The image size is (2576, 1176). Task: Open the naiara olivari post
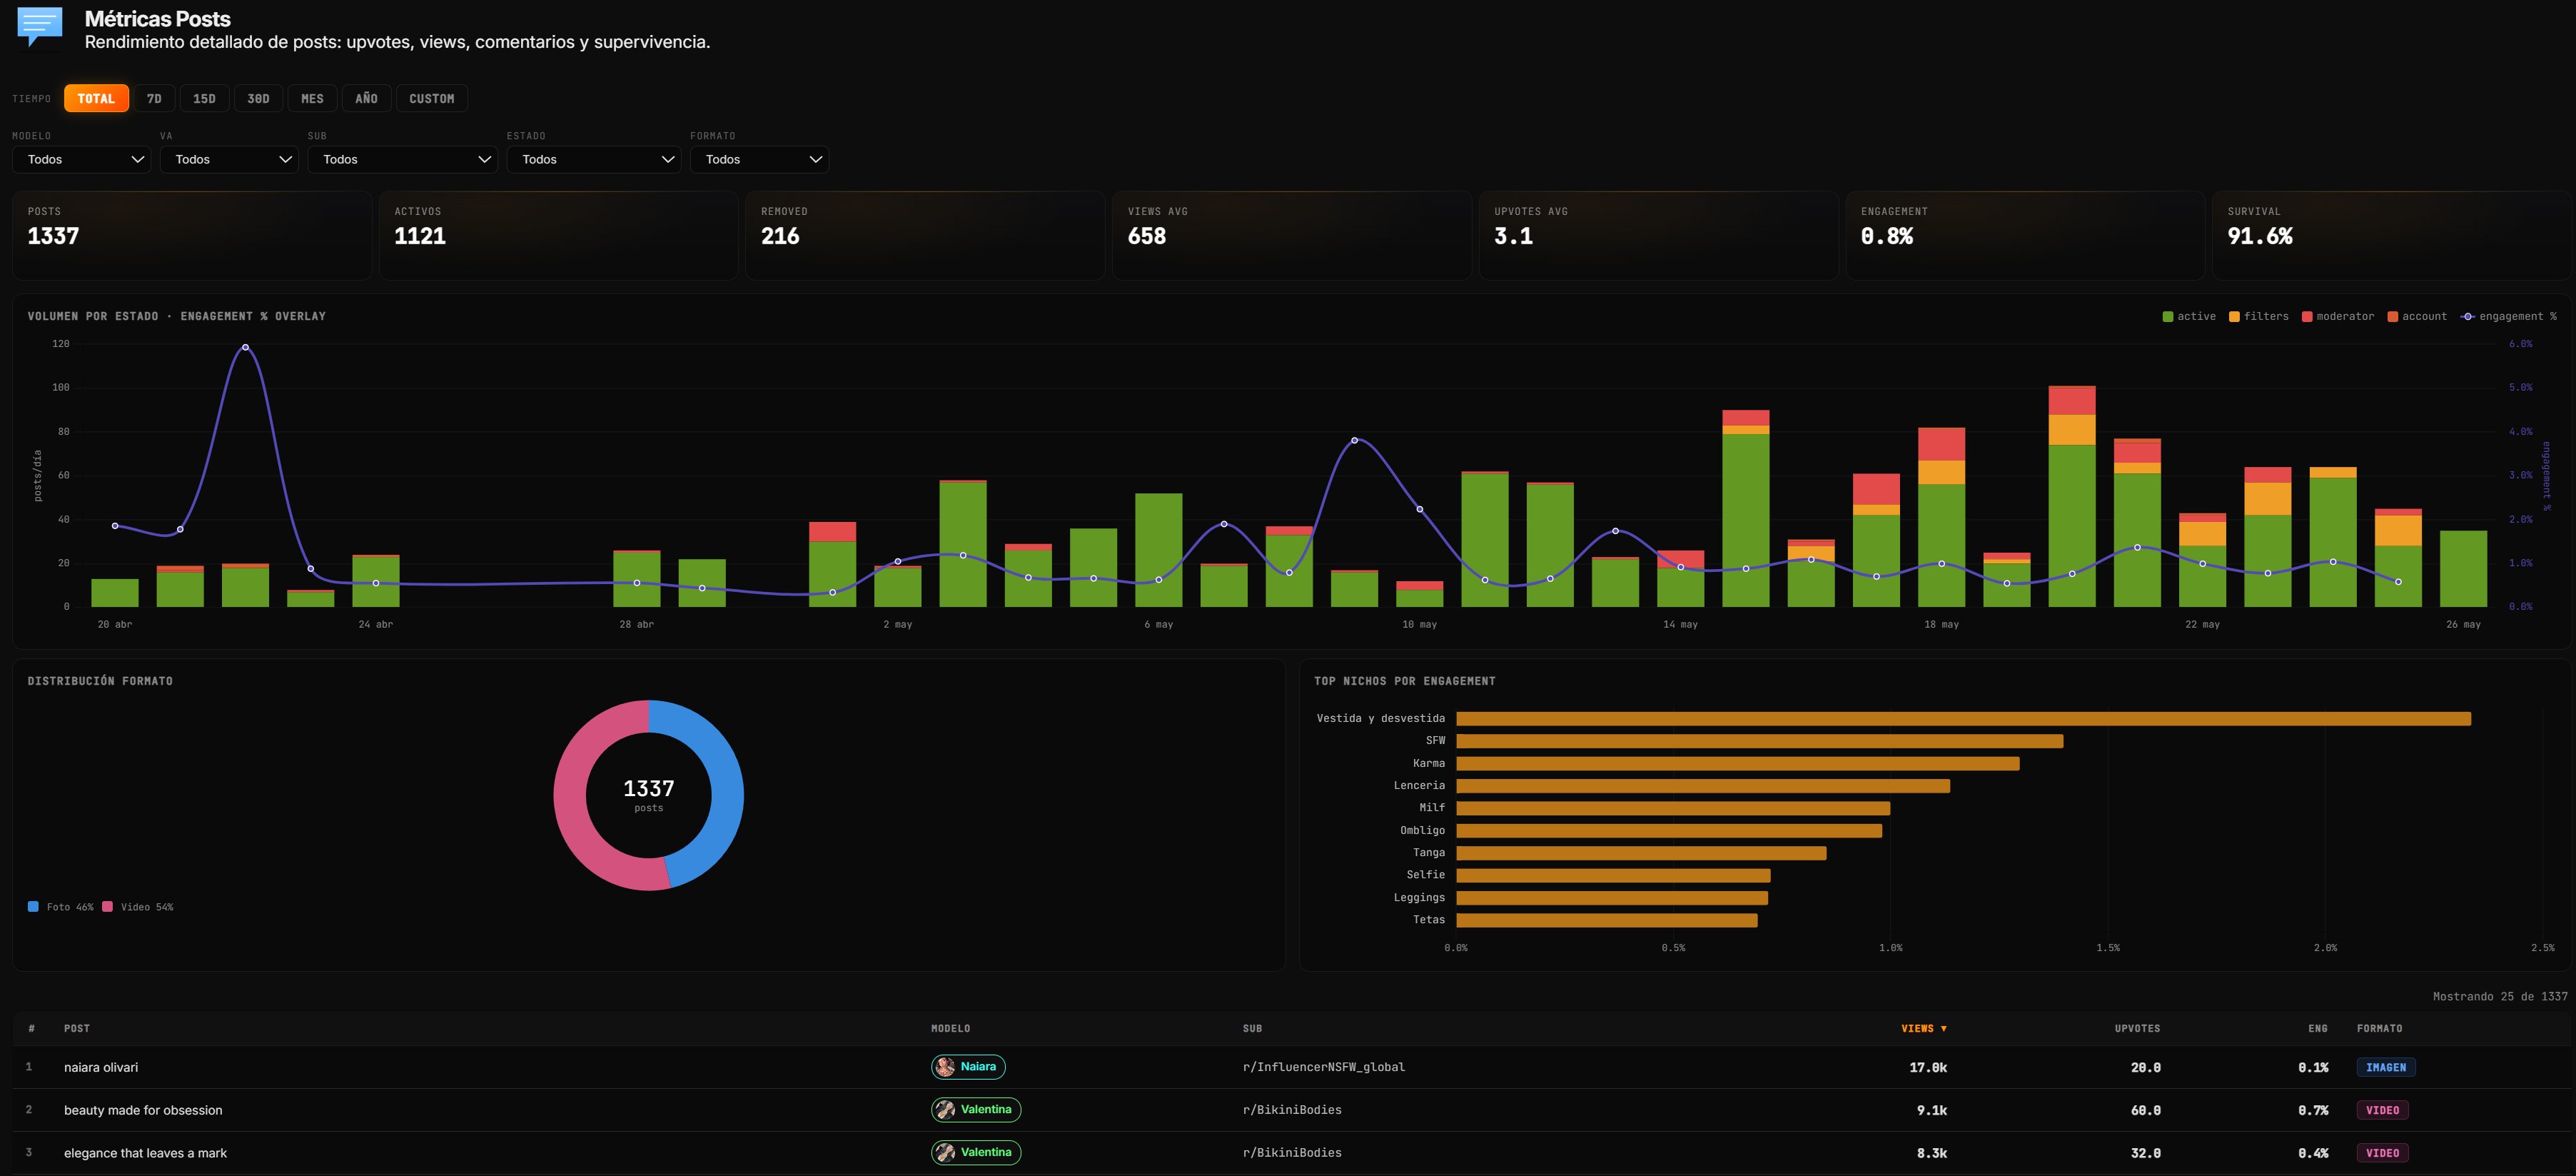pyautogui.click(x=101, y=1067)
